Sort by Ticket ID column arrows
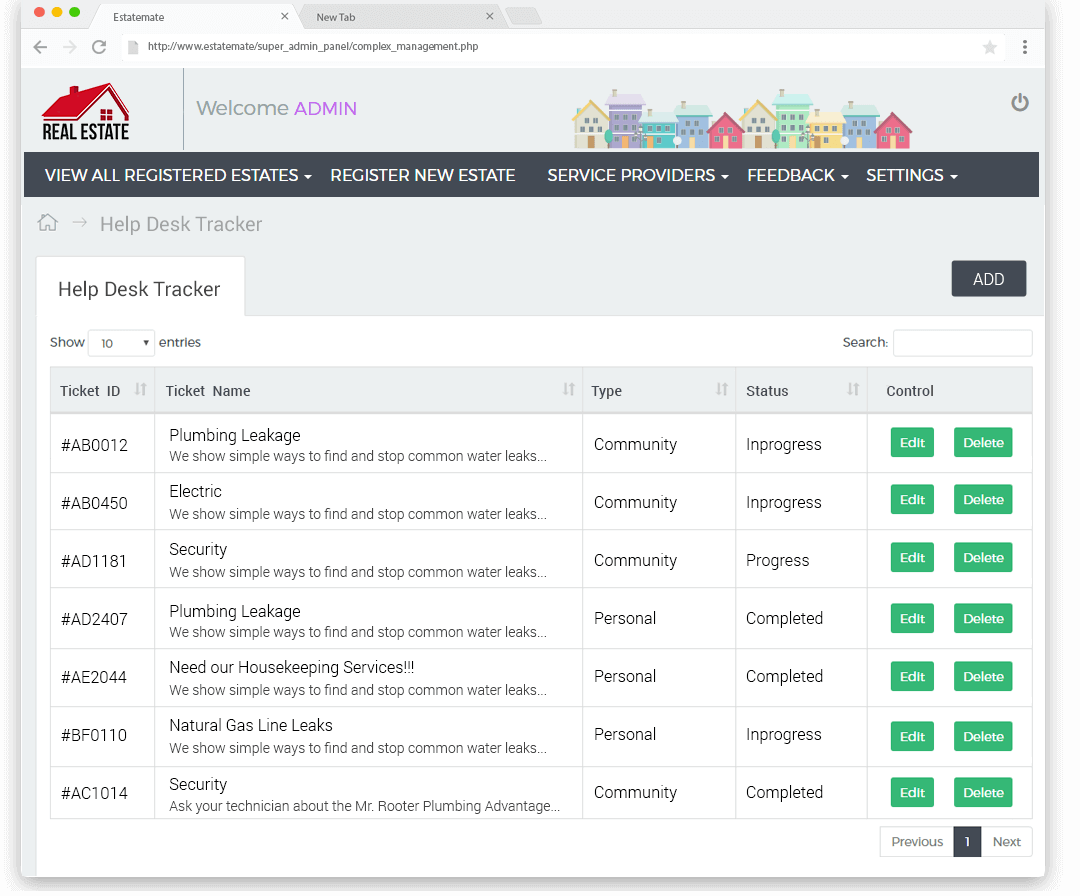 [x=140, y=390]
